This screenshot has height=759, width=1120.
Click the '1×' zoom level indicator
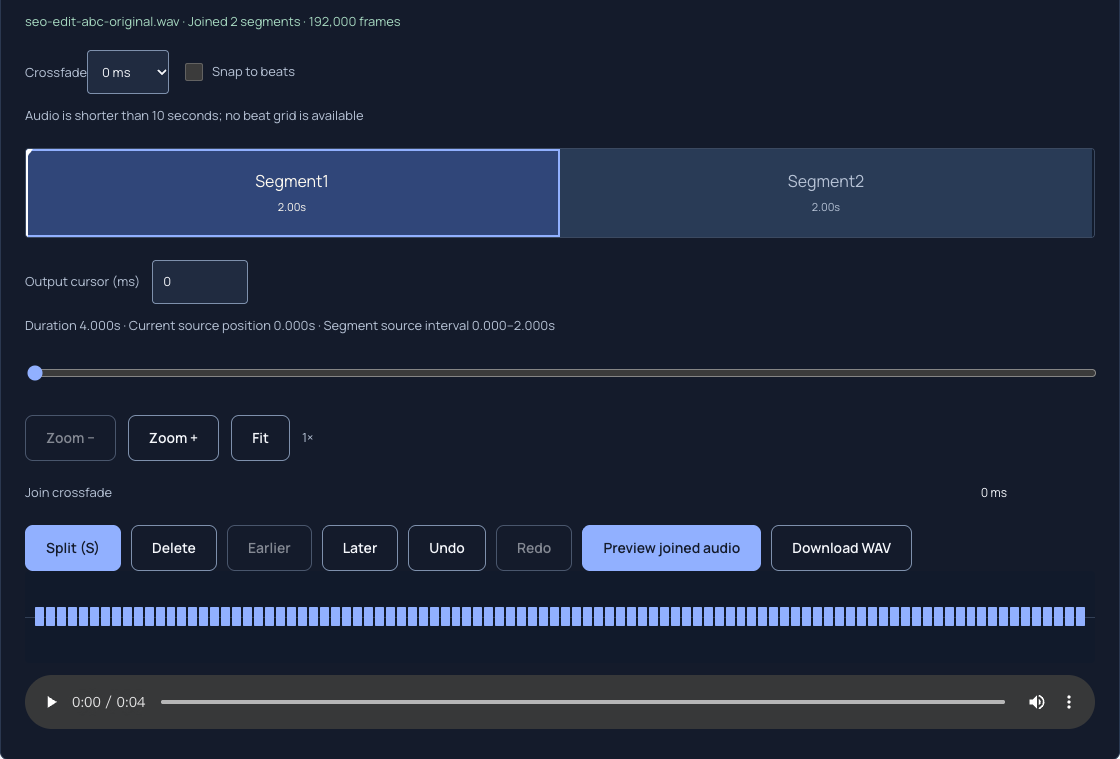click(307, 438)
